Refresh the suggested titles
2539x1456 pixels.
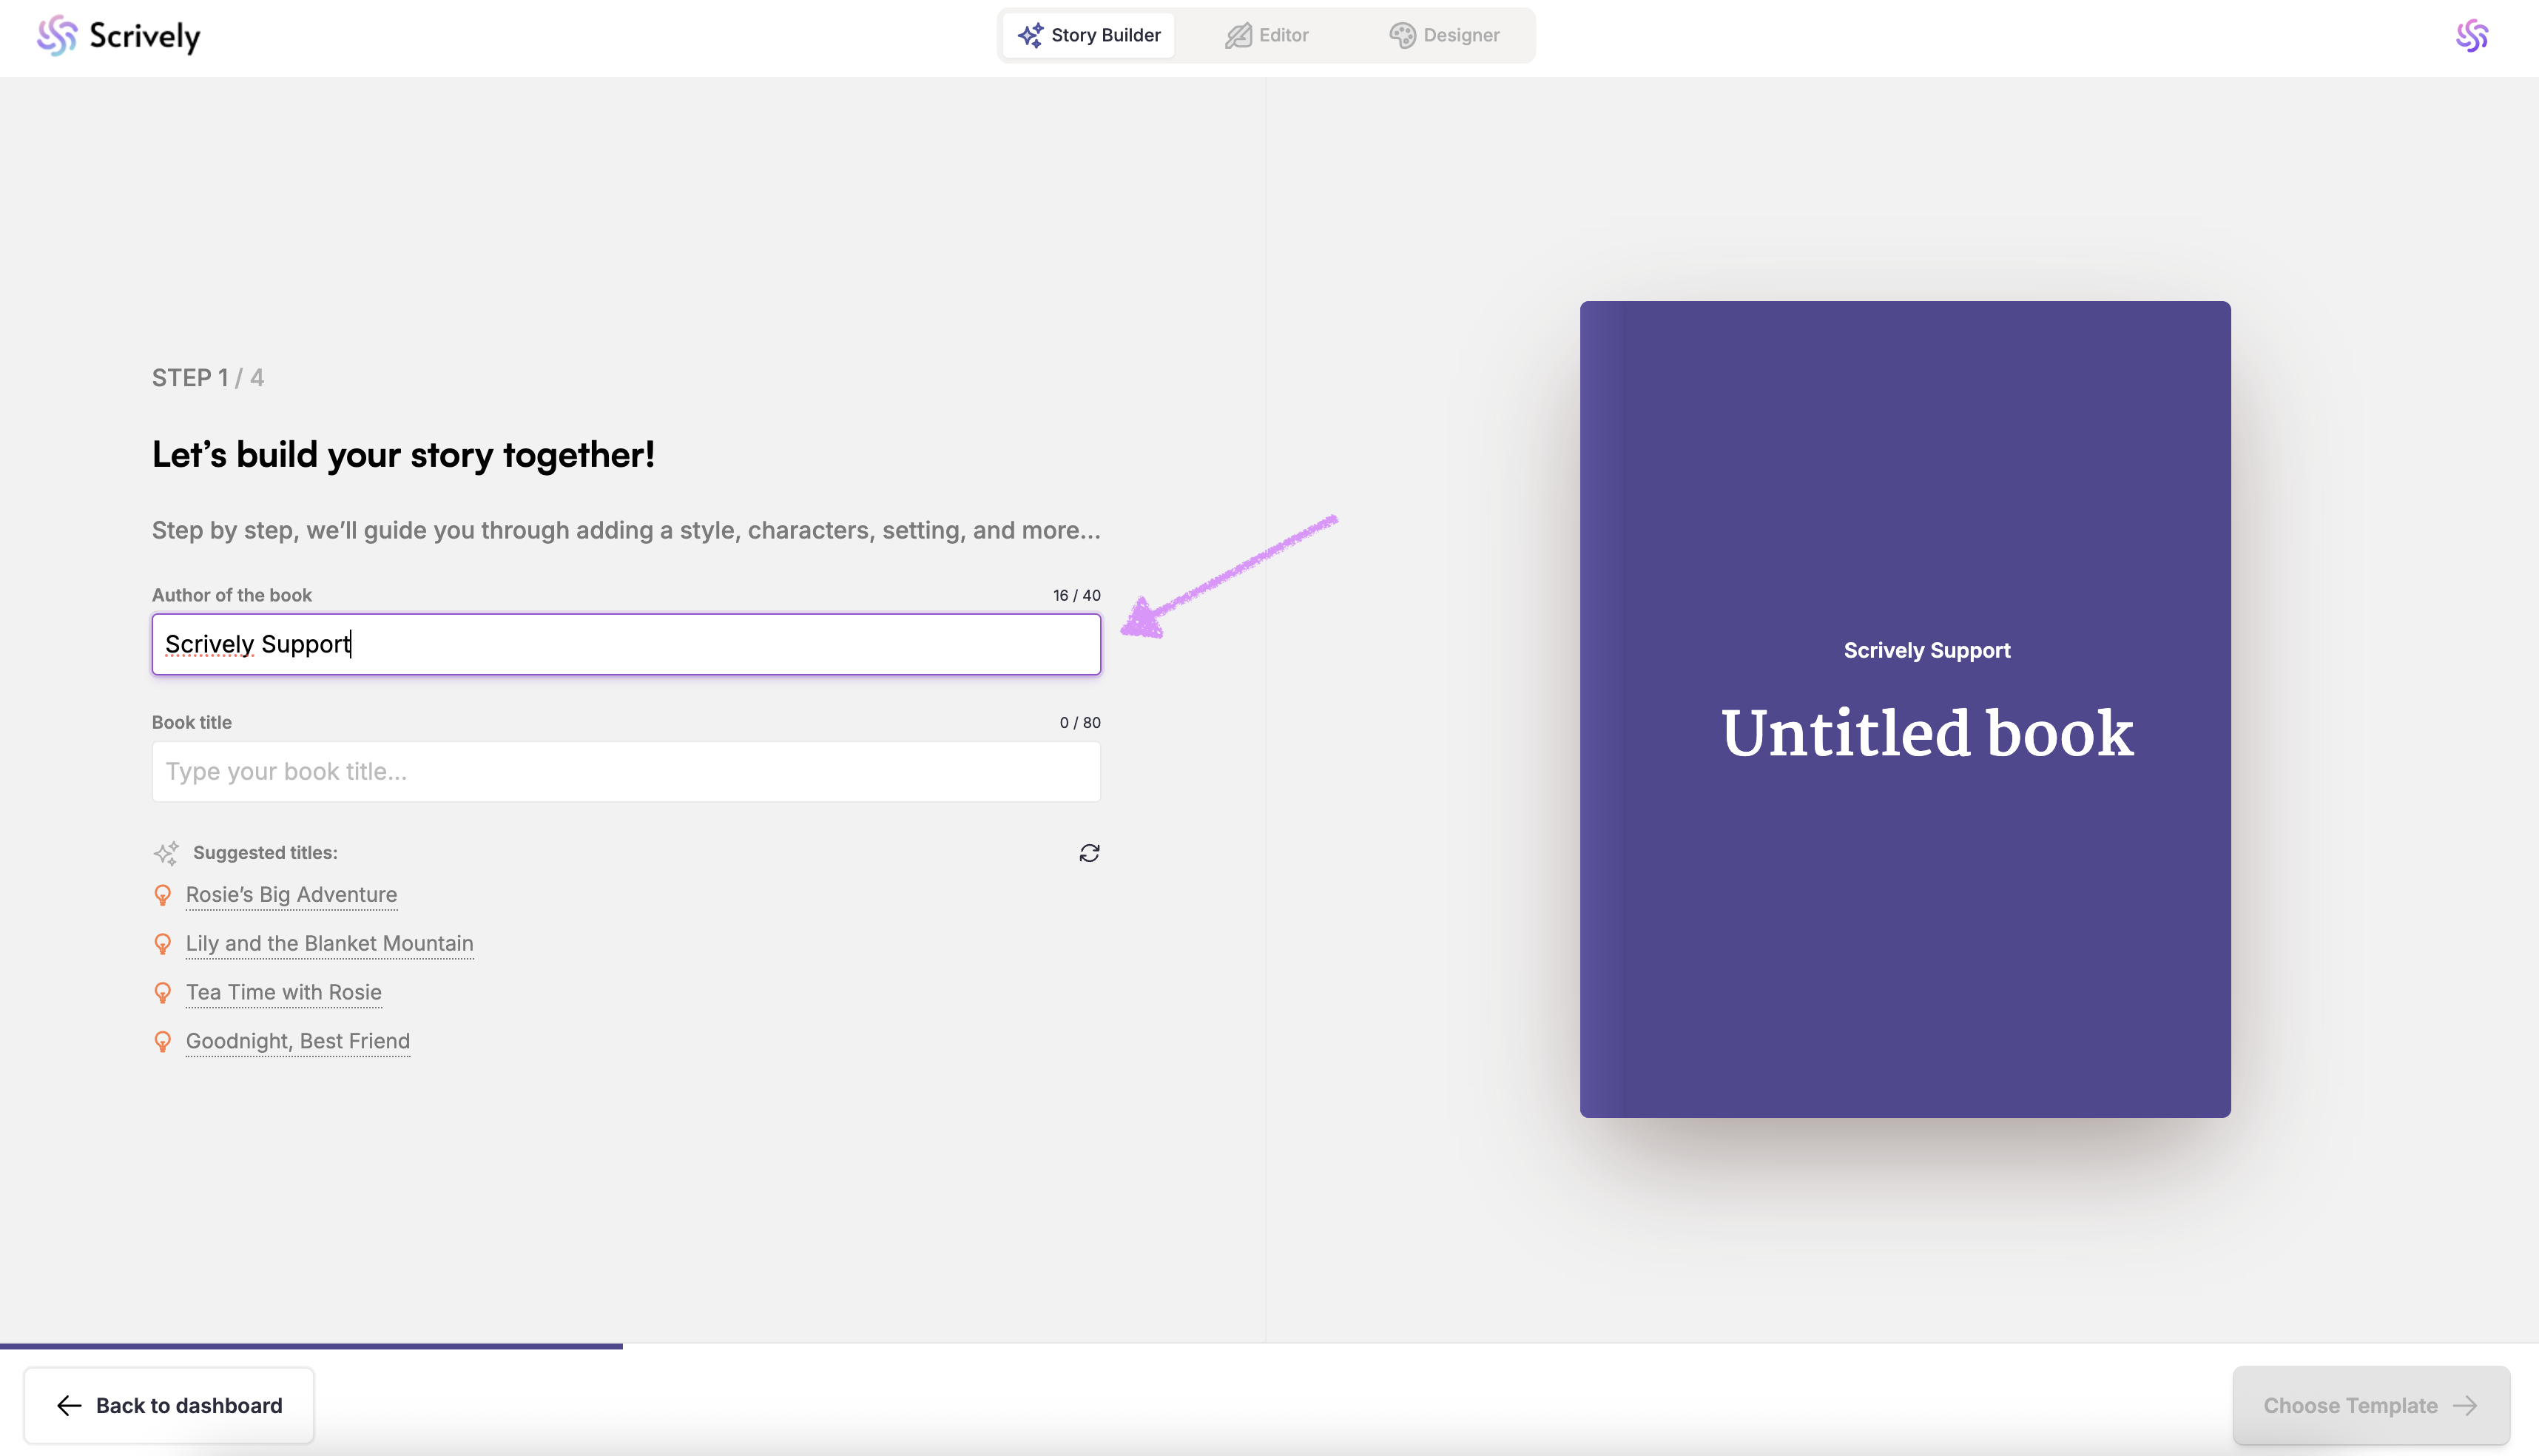click(1089, 853)
